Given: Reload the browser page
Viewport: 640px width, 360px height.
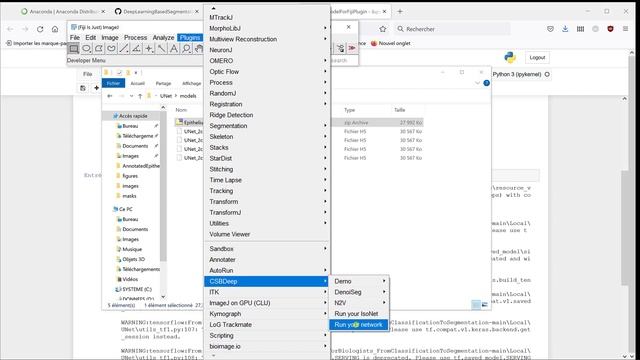Looking at the screenshot, I should (40, 29).
